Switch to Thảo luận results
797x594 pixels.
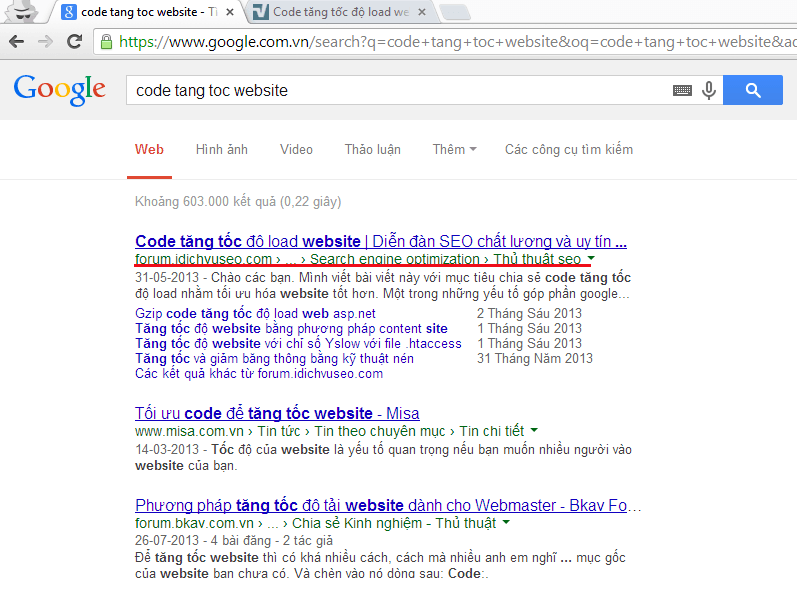(x=373, y=149)
